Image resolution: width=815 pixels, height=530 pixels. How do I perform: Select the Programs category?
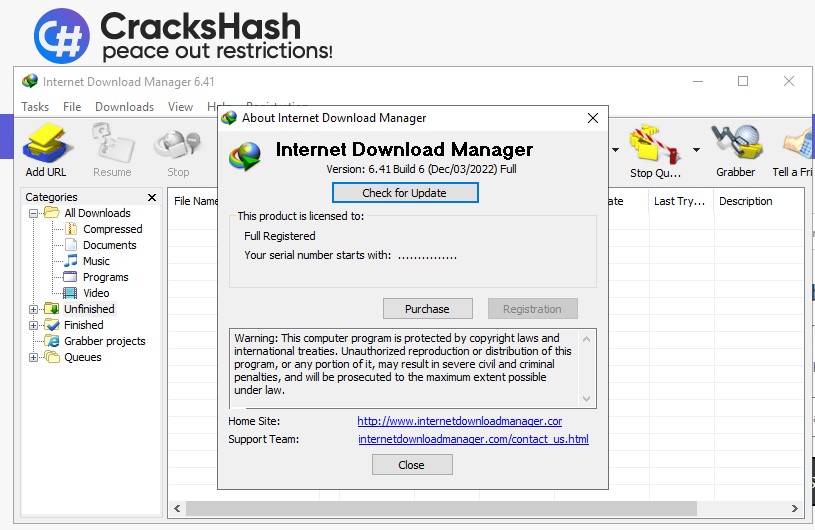click(106, 277)
